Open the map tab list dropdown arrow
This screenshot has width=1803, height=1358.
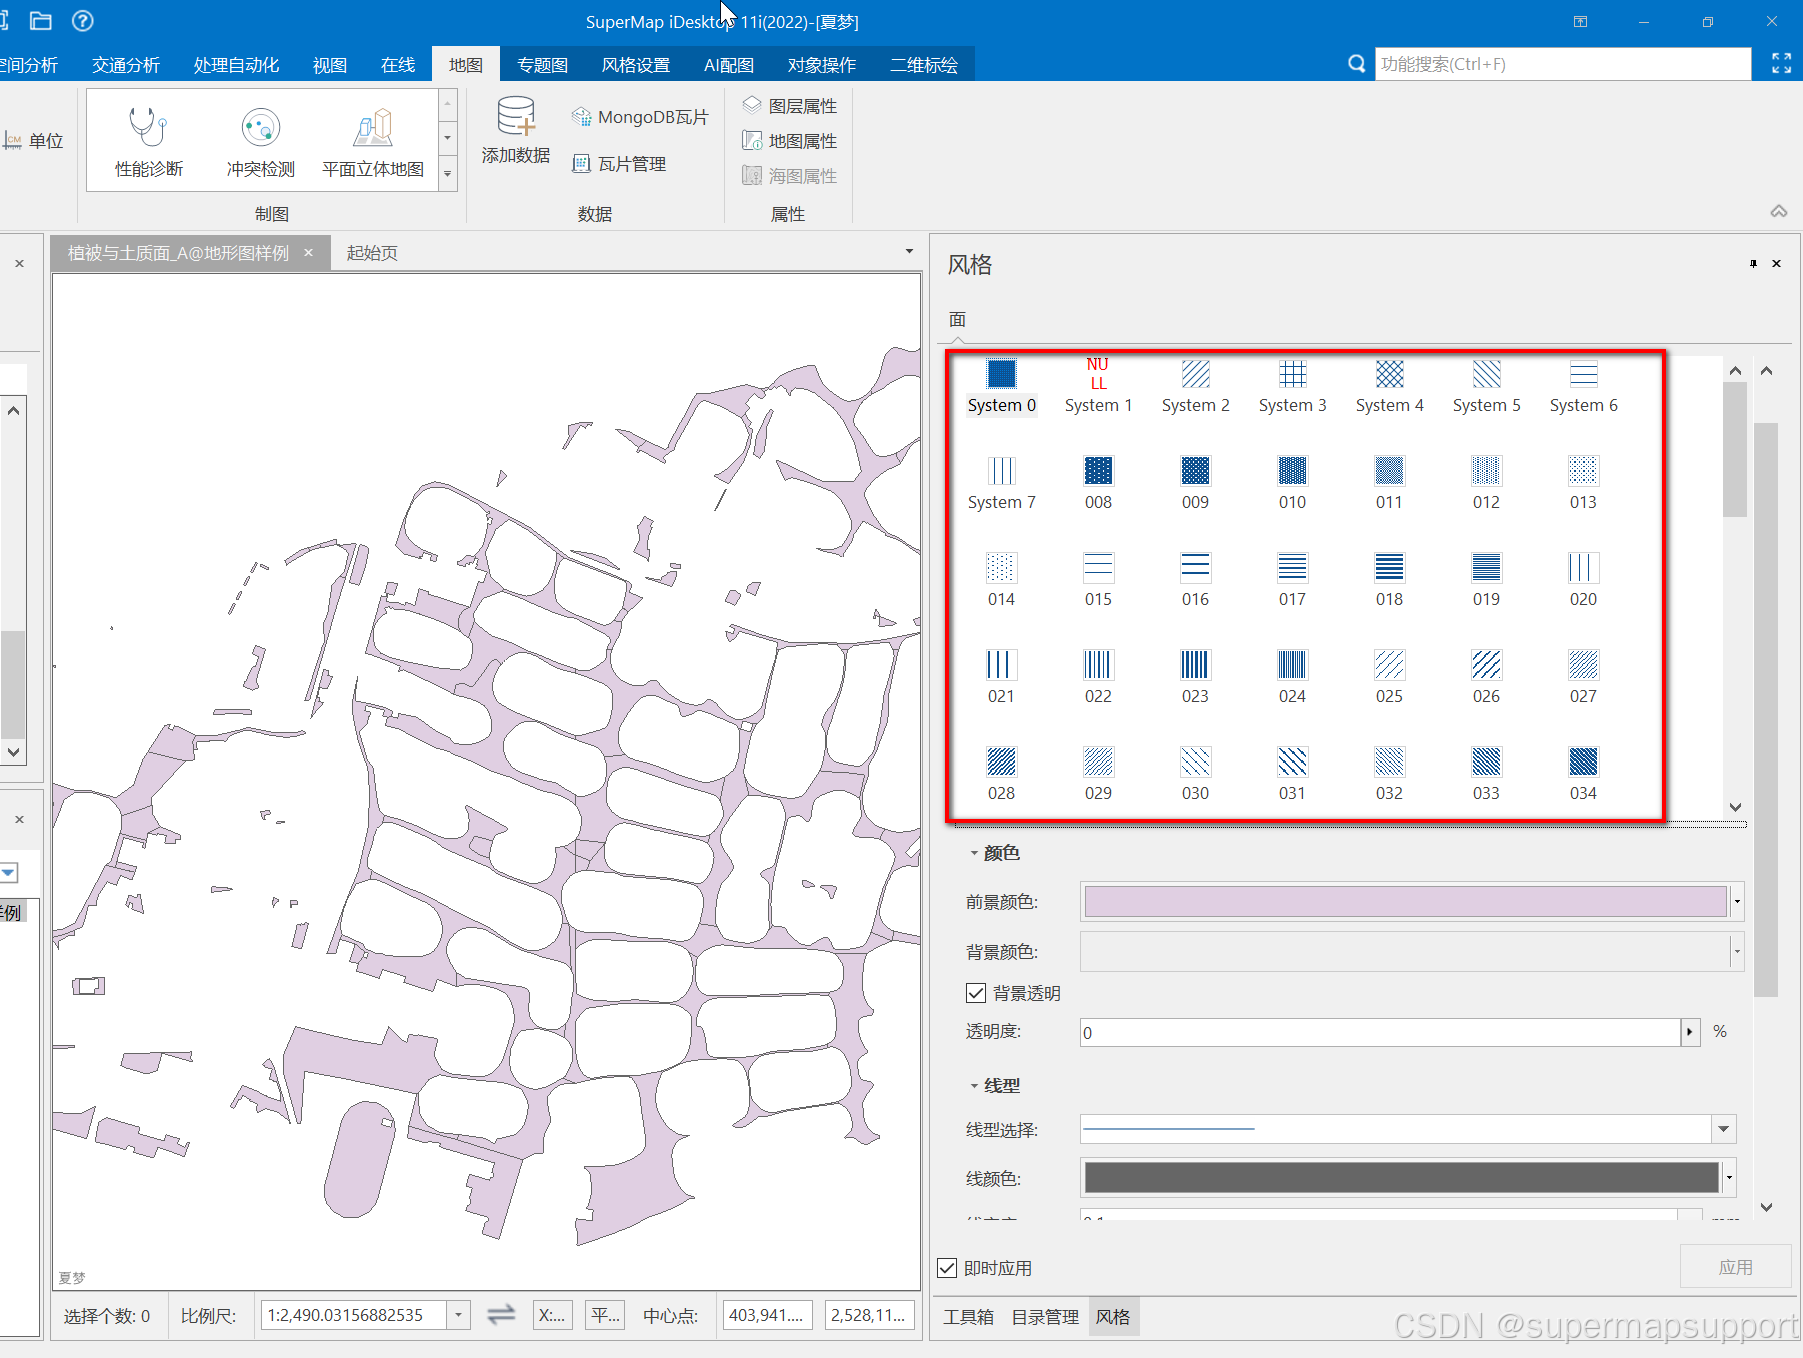(x=909, y=251)
